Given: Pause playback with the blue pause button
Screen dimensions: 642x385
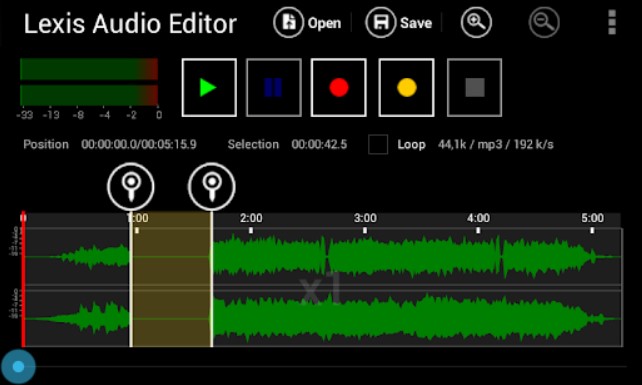Looking at the screenshot, I should [274, 88].
